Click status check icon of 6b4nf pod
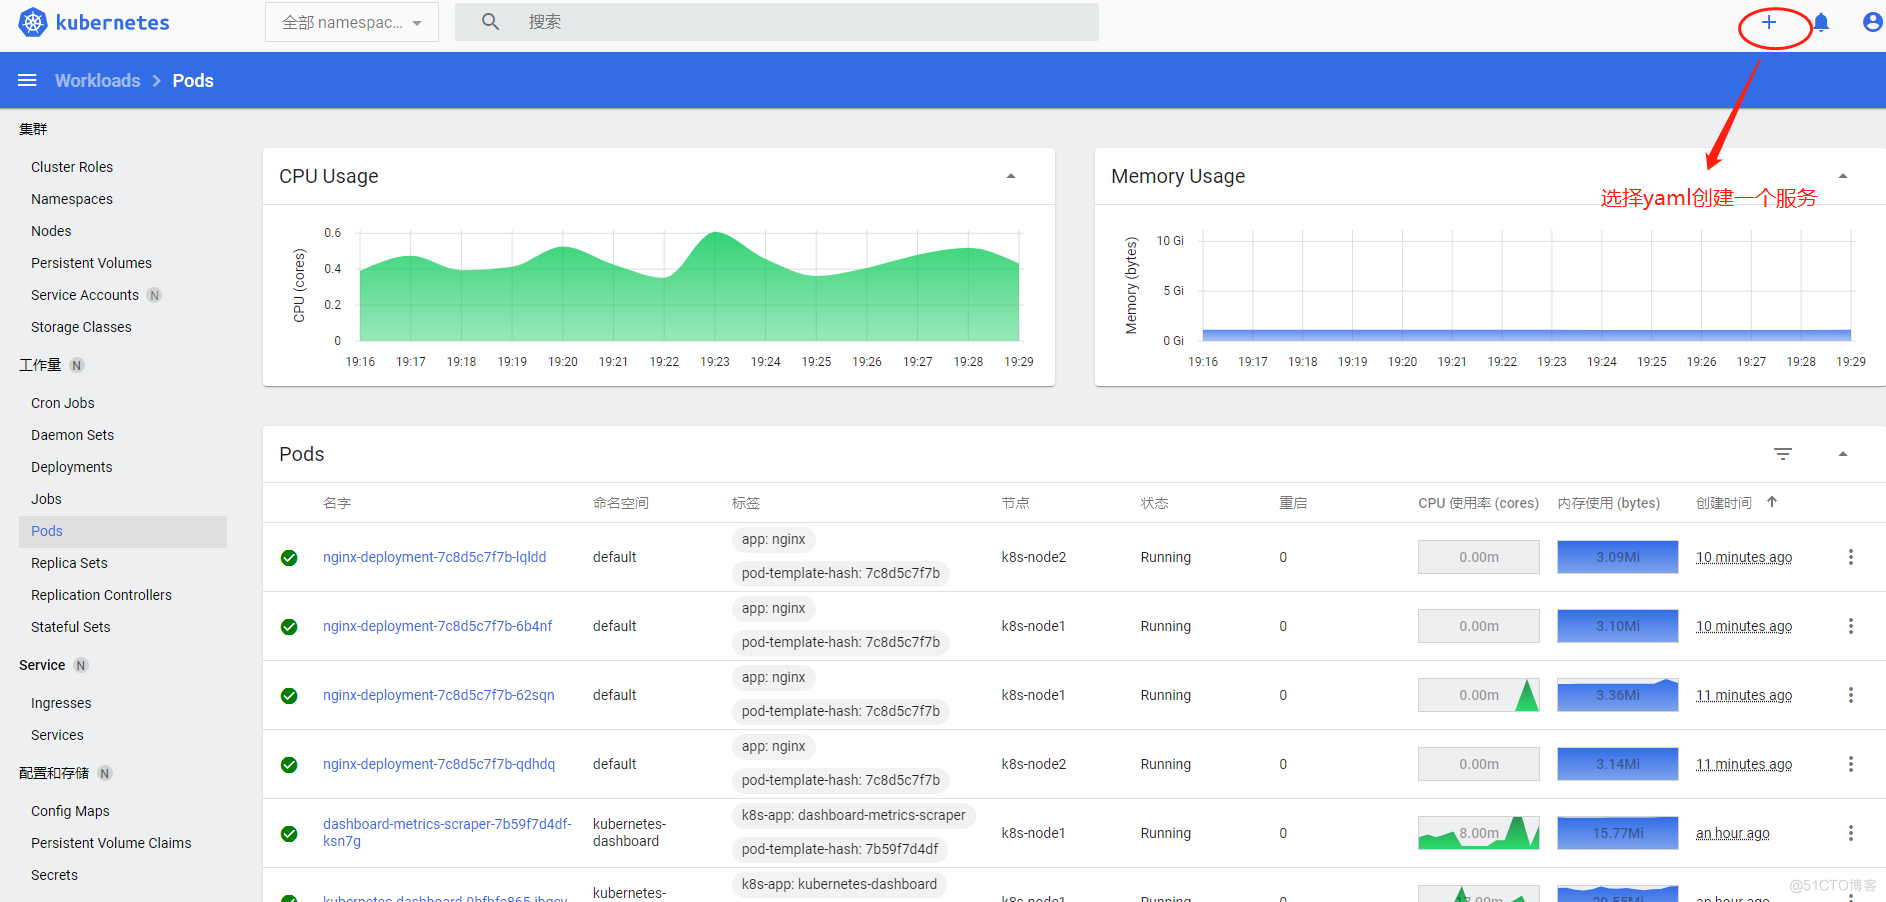 coord(289,627)
